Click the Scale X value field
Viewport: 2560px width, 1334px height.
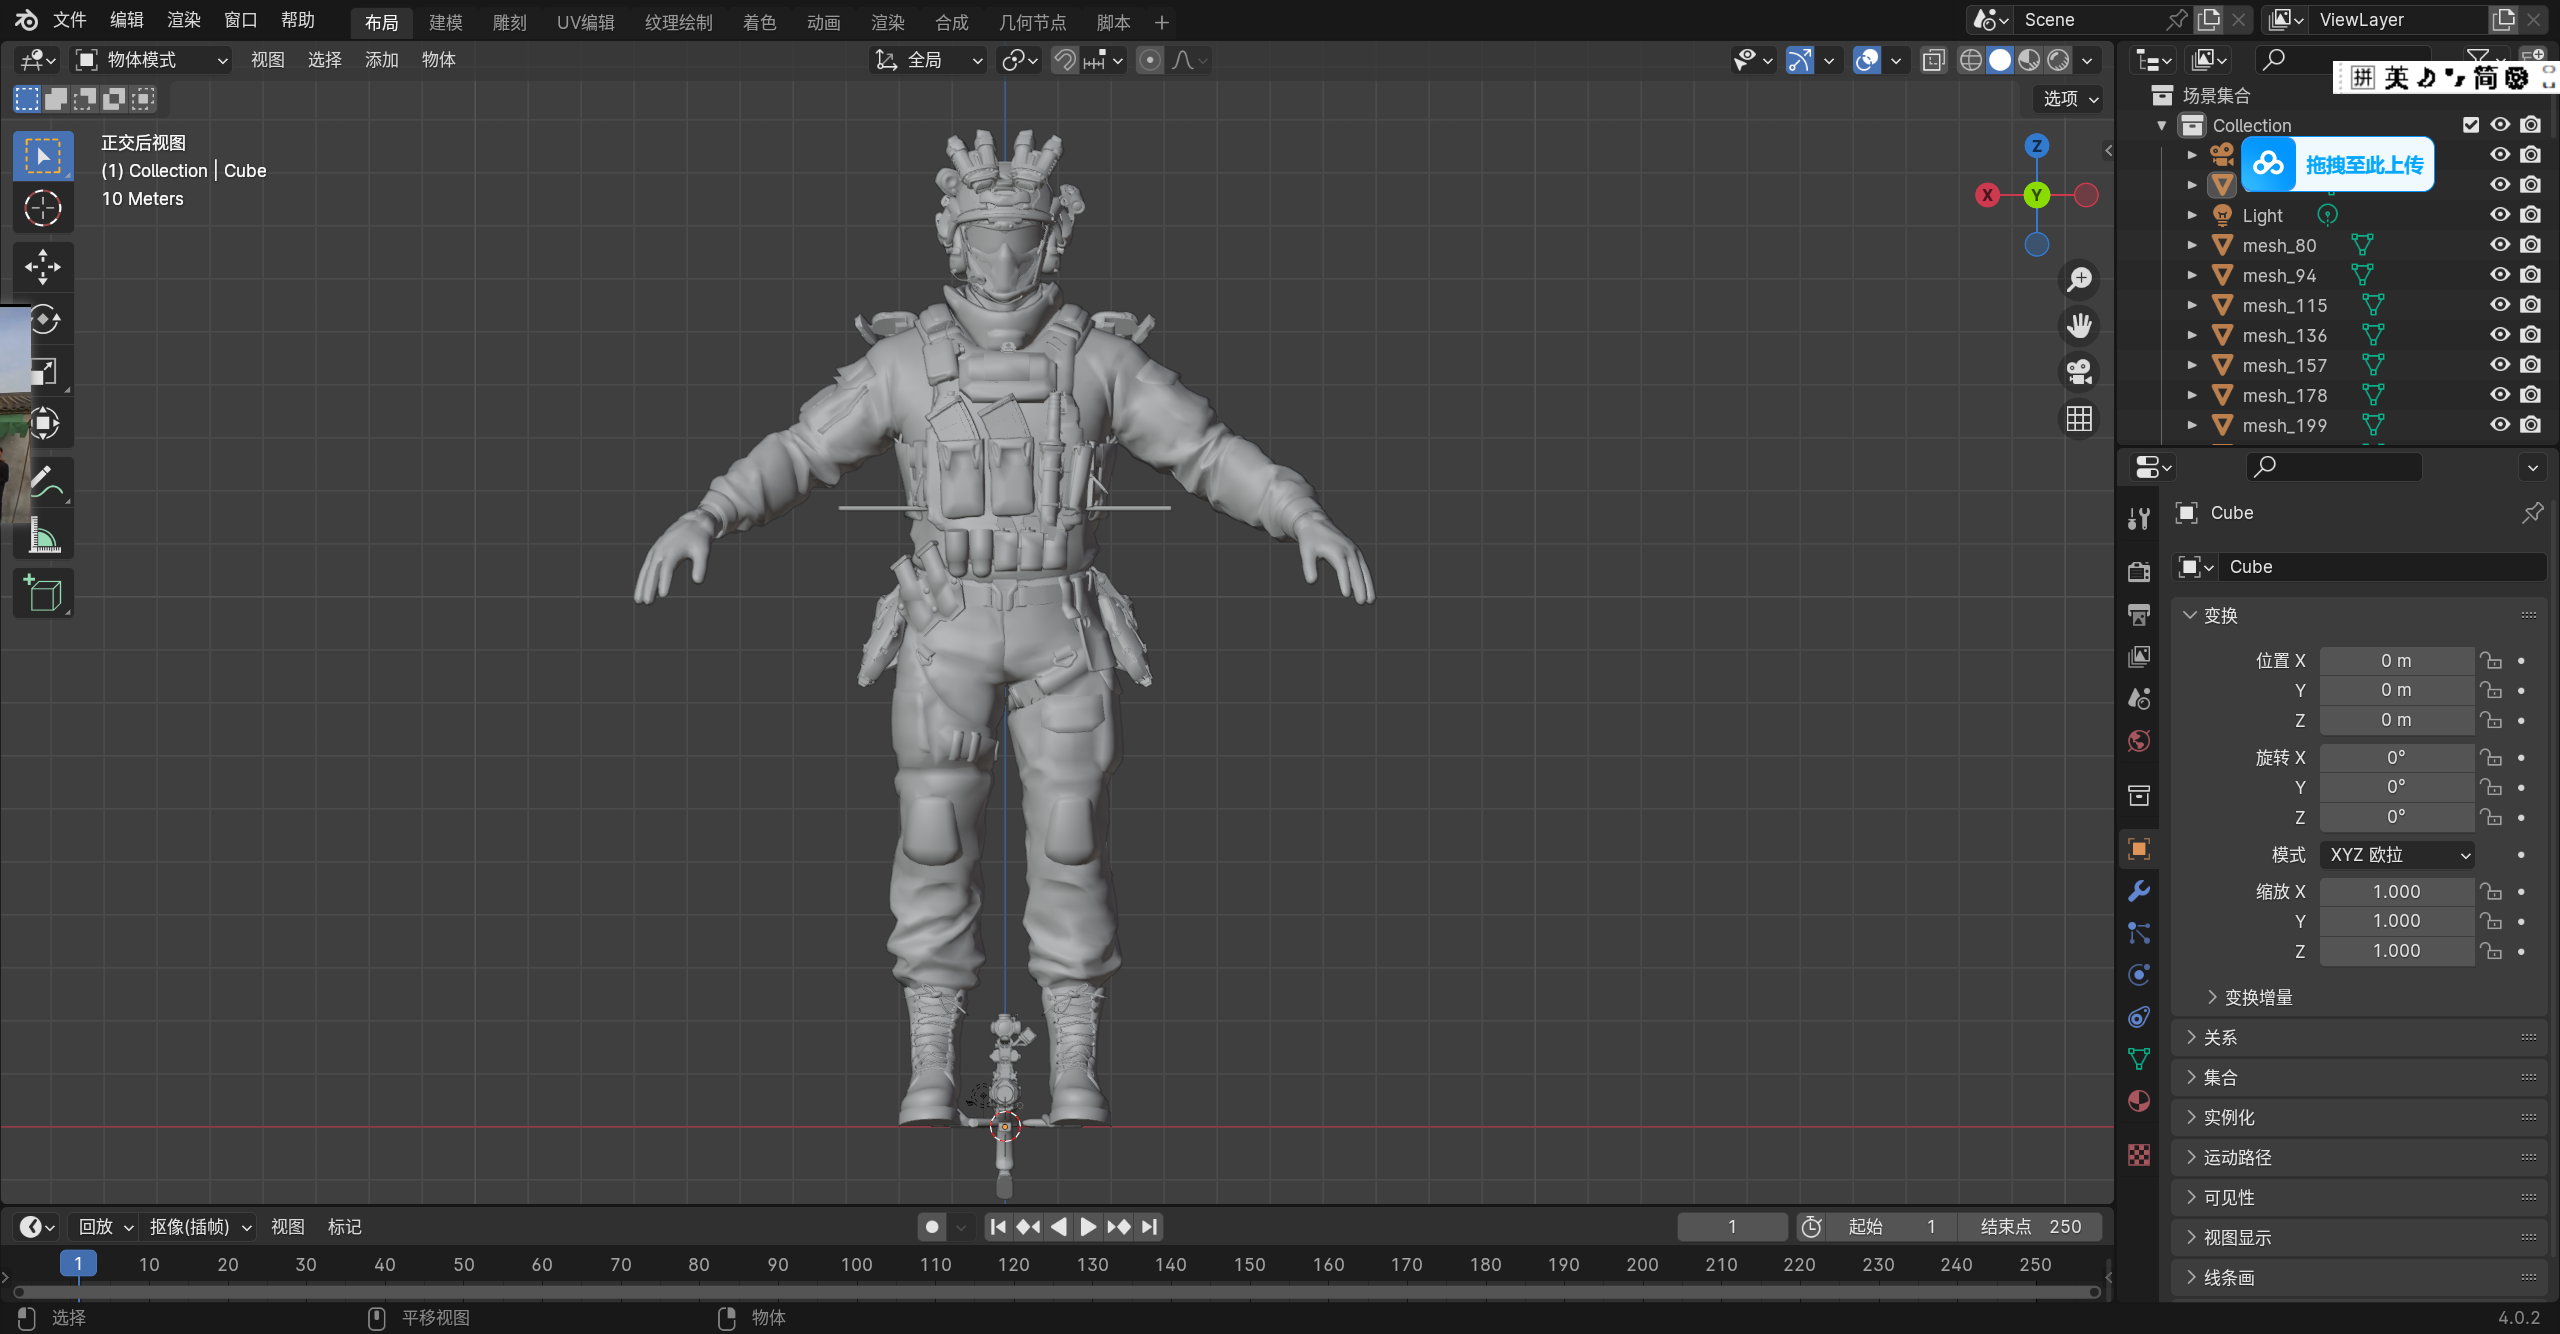(x=2397, y=891)
